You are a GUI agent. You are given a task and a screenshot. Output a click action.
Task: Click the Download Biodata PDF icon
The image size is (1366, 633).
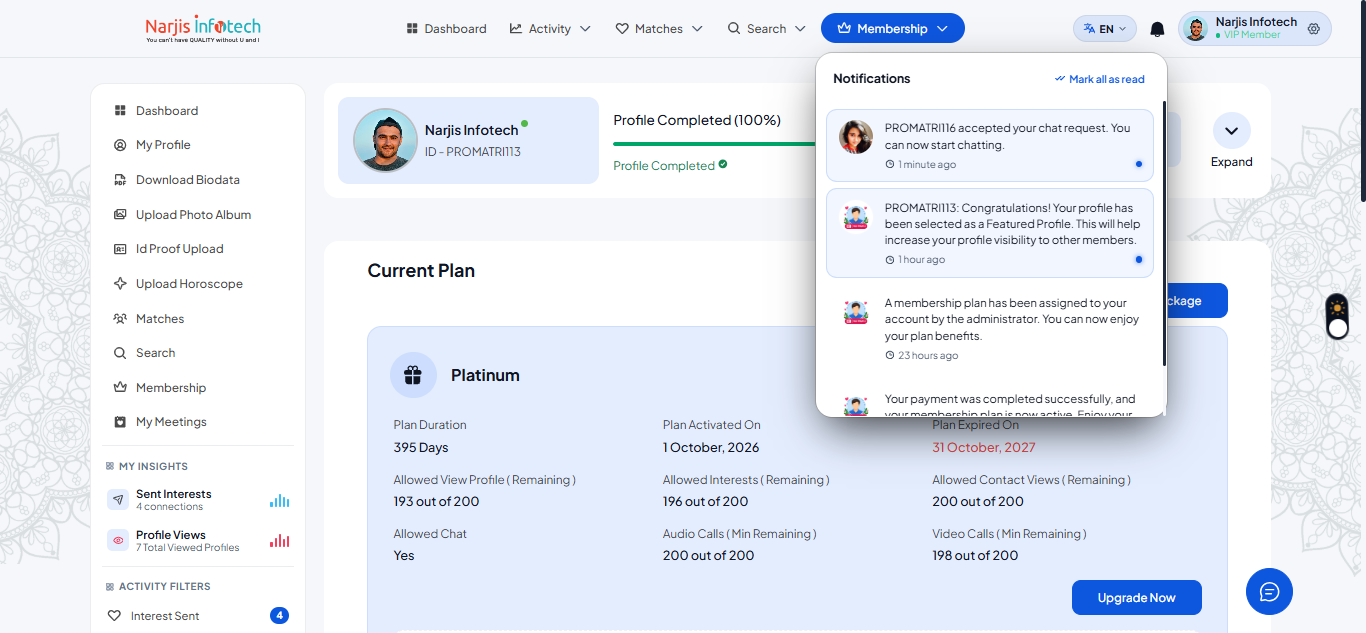pos(120,180)
